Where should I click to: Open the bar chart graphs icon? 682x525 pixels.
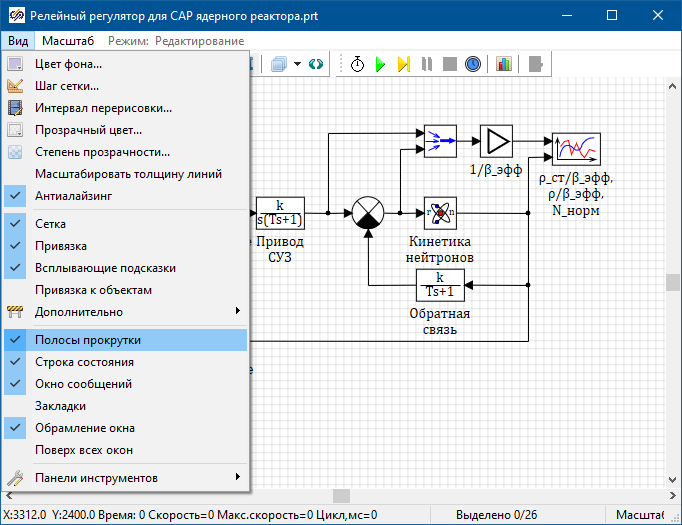point(503,64)
